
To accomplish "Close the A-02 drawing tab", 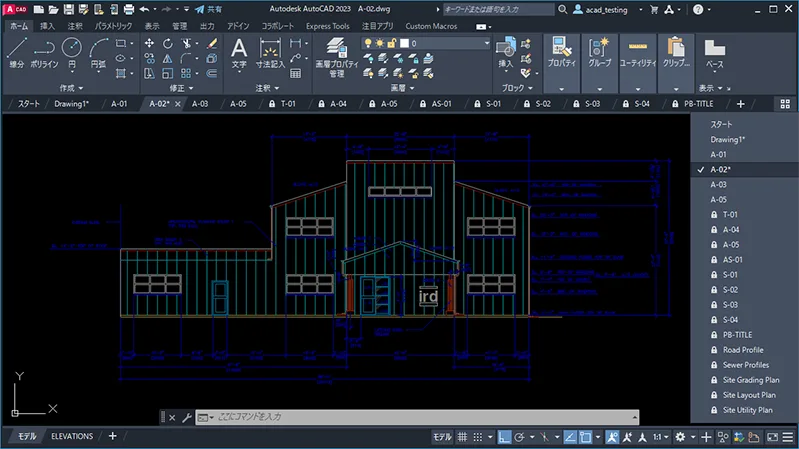I will 177,104.
